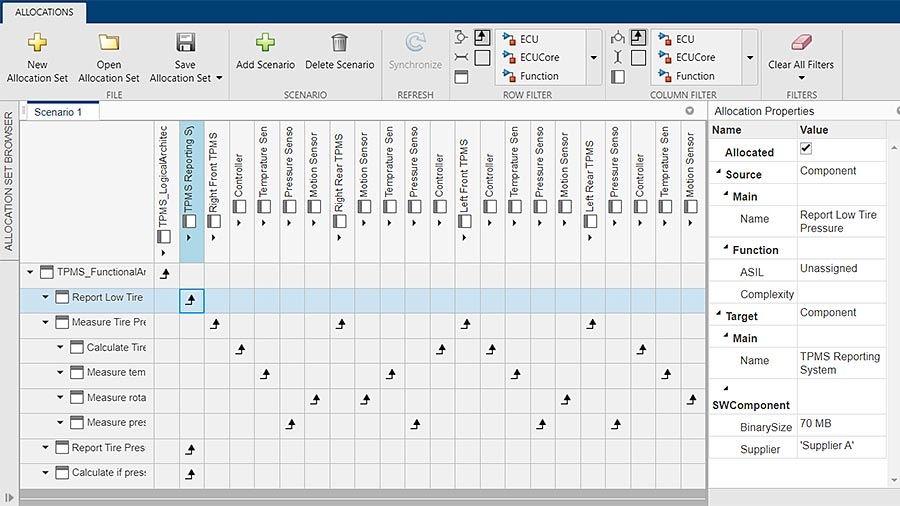This screenshot has width=900, height=506.
Task: Open the row filter dropdown arrow
Action: tap(593, 58)
